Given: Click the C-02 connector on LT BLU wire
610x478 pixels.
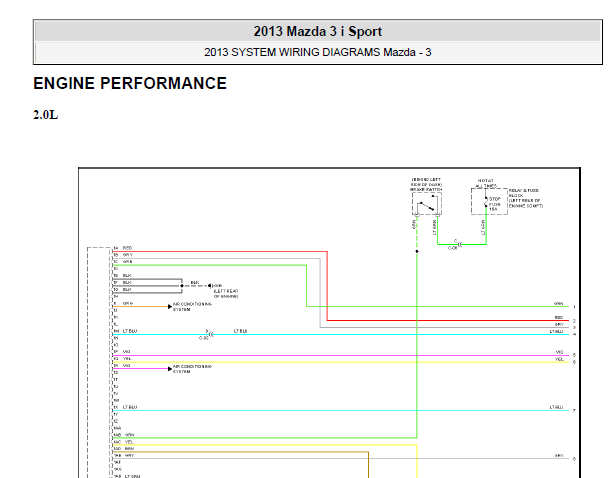Looking at the screenshot, I should 210,334.
